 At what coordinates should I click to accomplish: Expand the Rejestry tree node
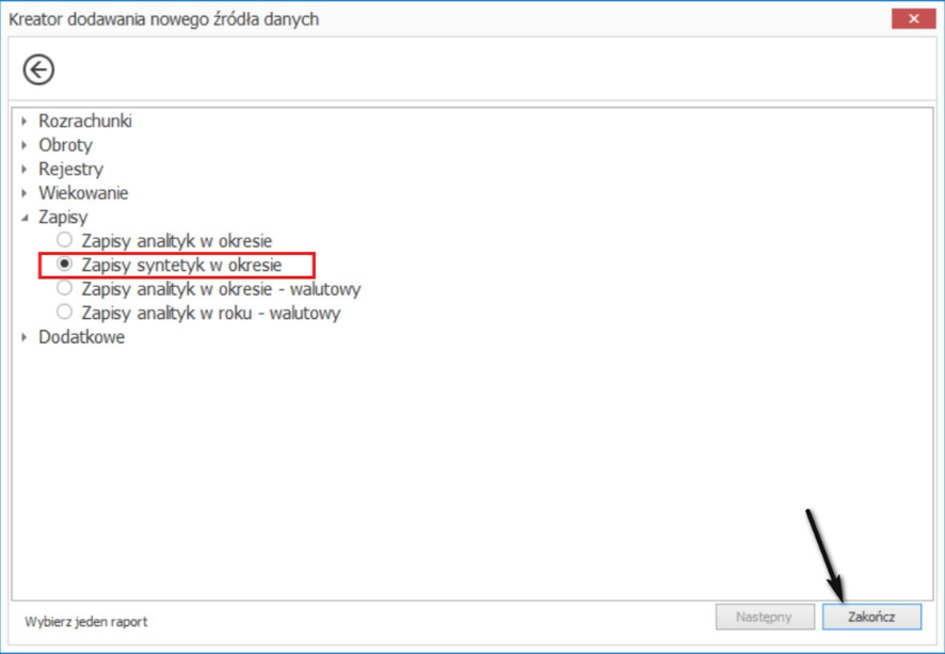pos(24,169)
